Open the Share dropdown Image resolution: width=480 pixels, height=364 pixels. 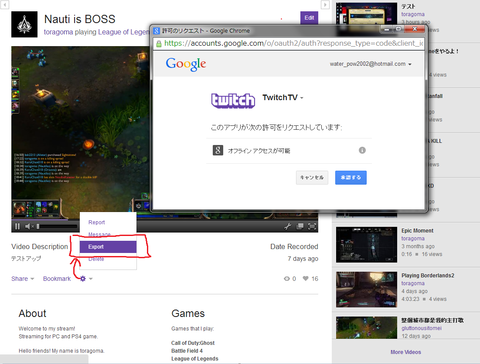pos(23,279)
